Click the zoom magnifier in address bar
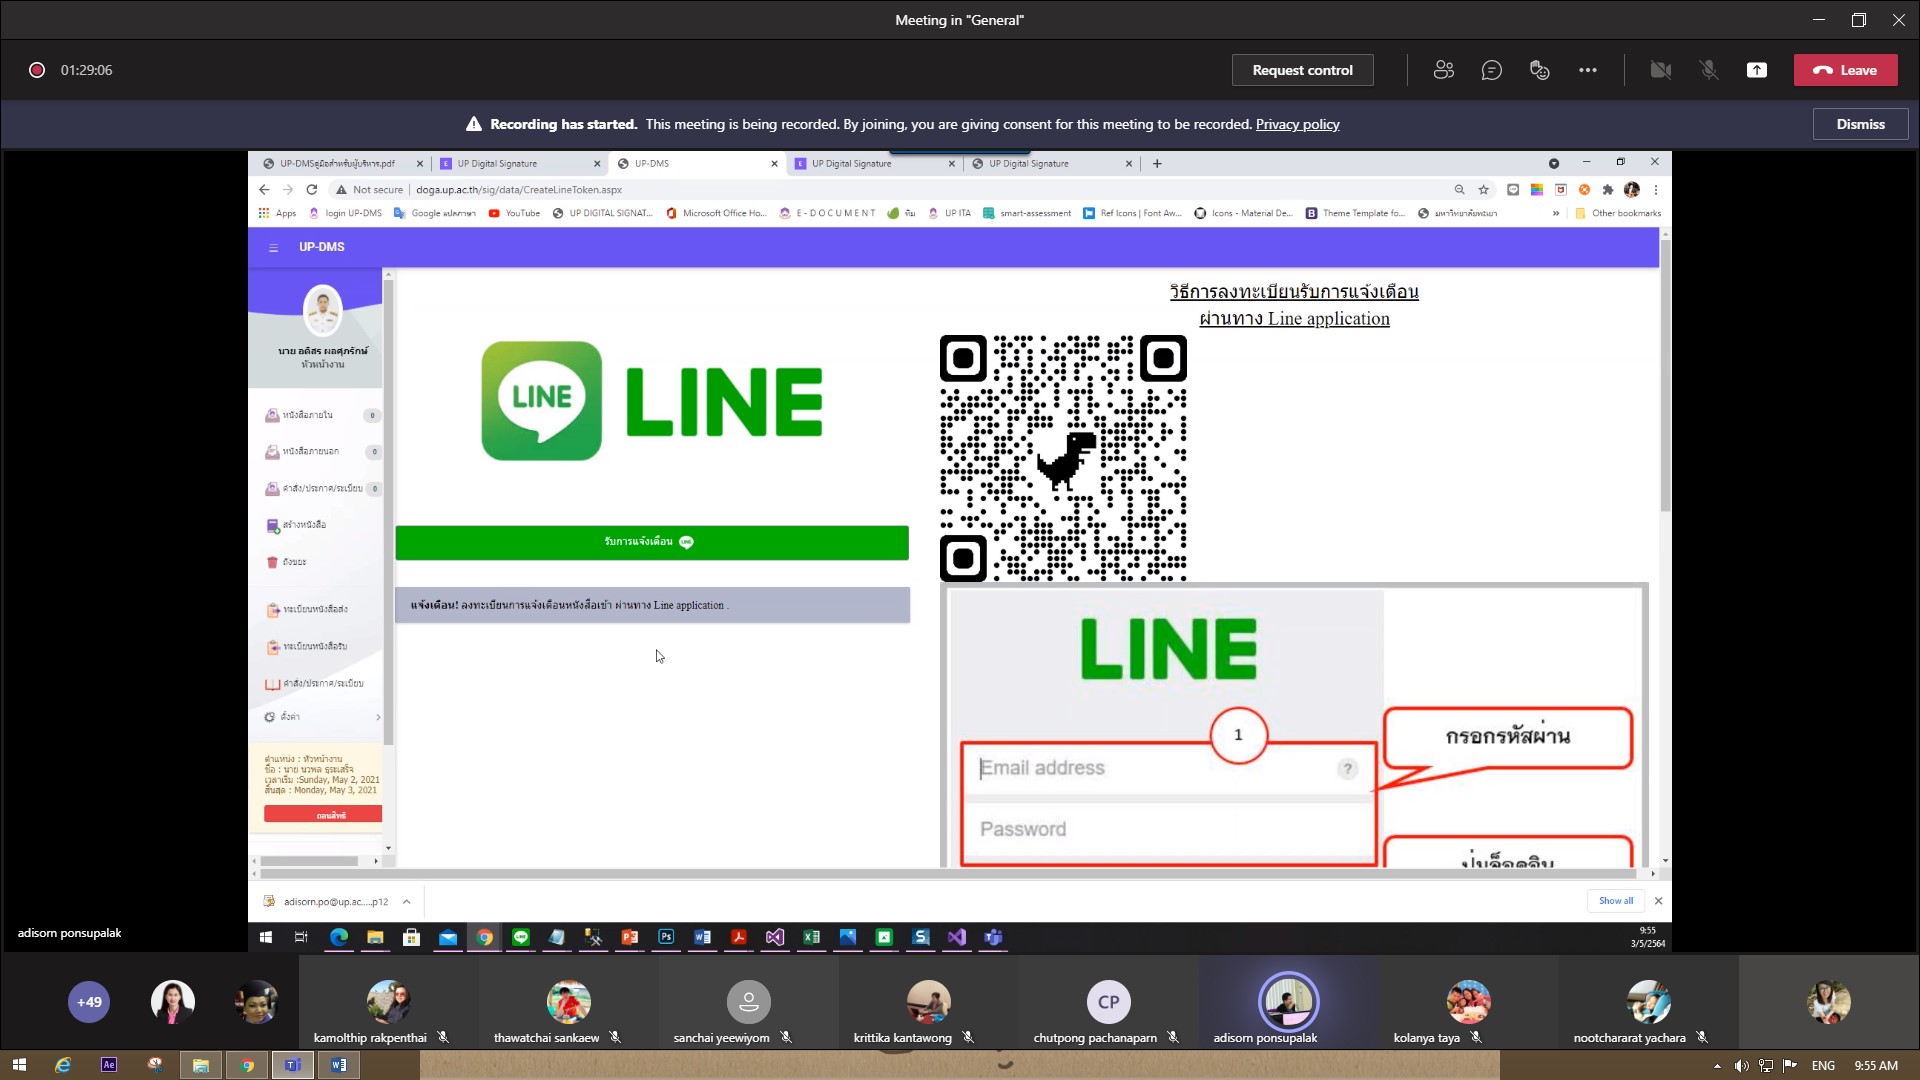 pos(1459,189)
